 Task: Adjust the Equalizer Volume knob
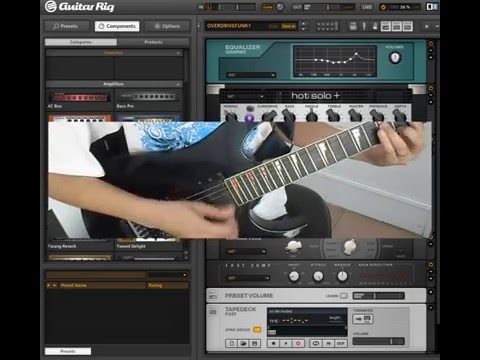[x=395, y=58]
